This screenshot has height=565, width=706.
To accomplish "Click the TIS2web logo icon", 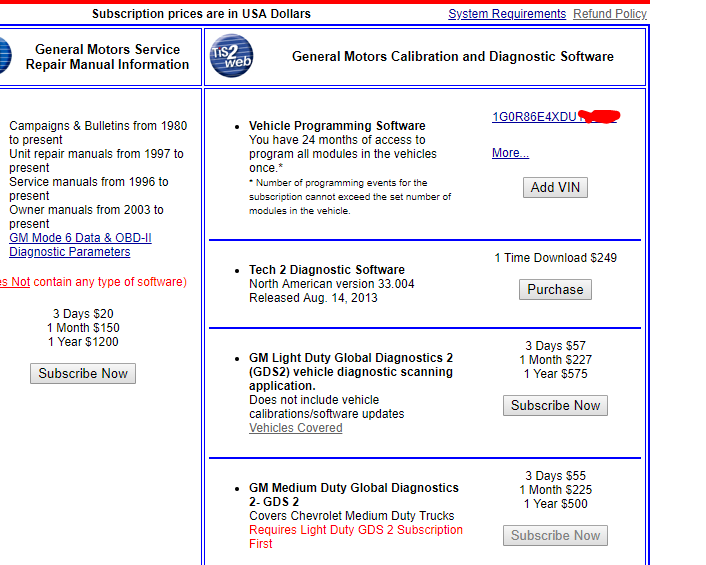I will click(231, 56).
